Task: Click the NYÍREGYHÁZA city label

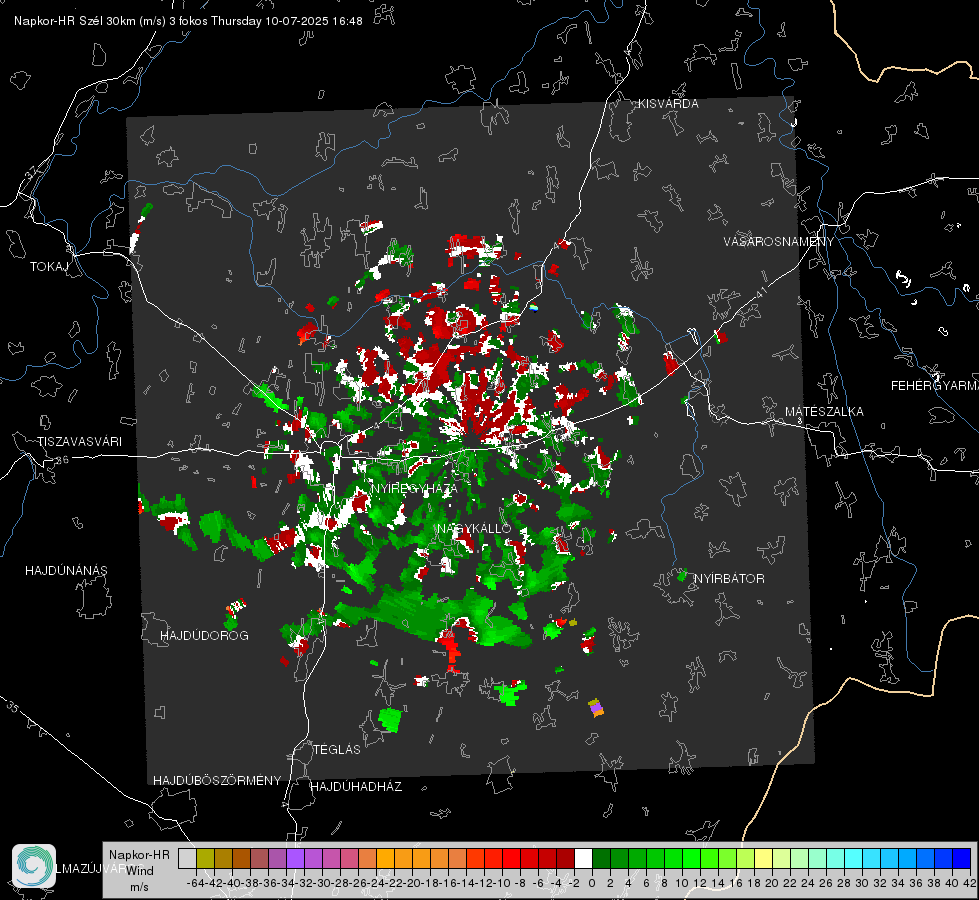Action: [414, 488]
